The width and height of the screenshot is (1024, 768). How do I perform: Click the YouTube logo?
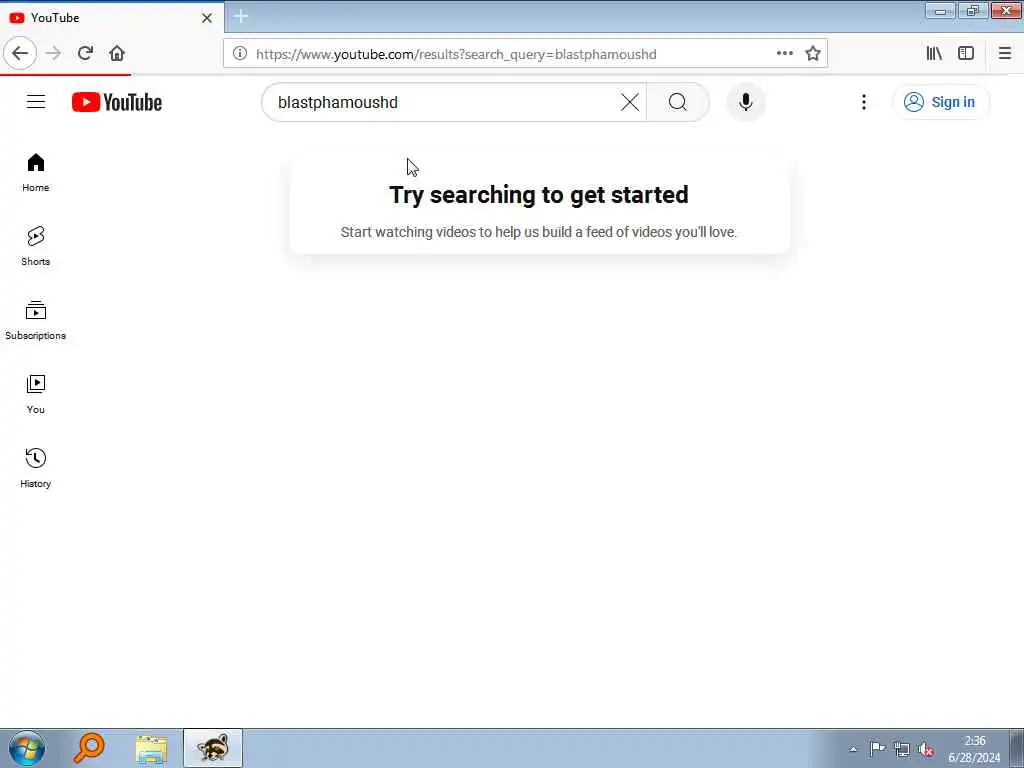pos(117,102)
